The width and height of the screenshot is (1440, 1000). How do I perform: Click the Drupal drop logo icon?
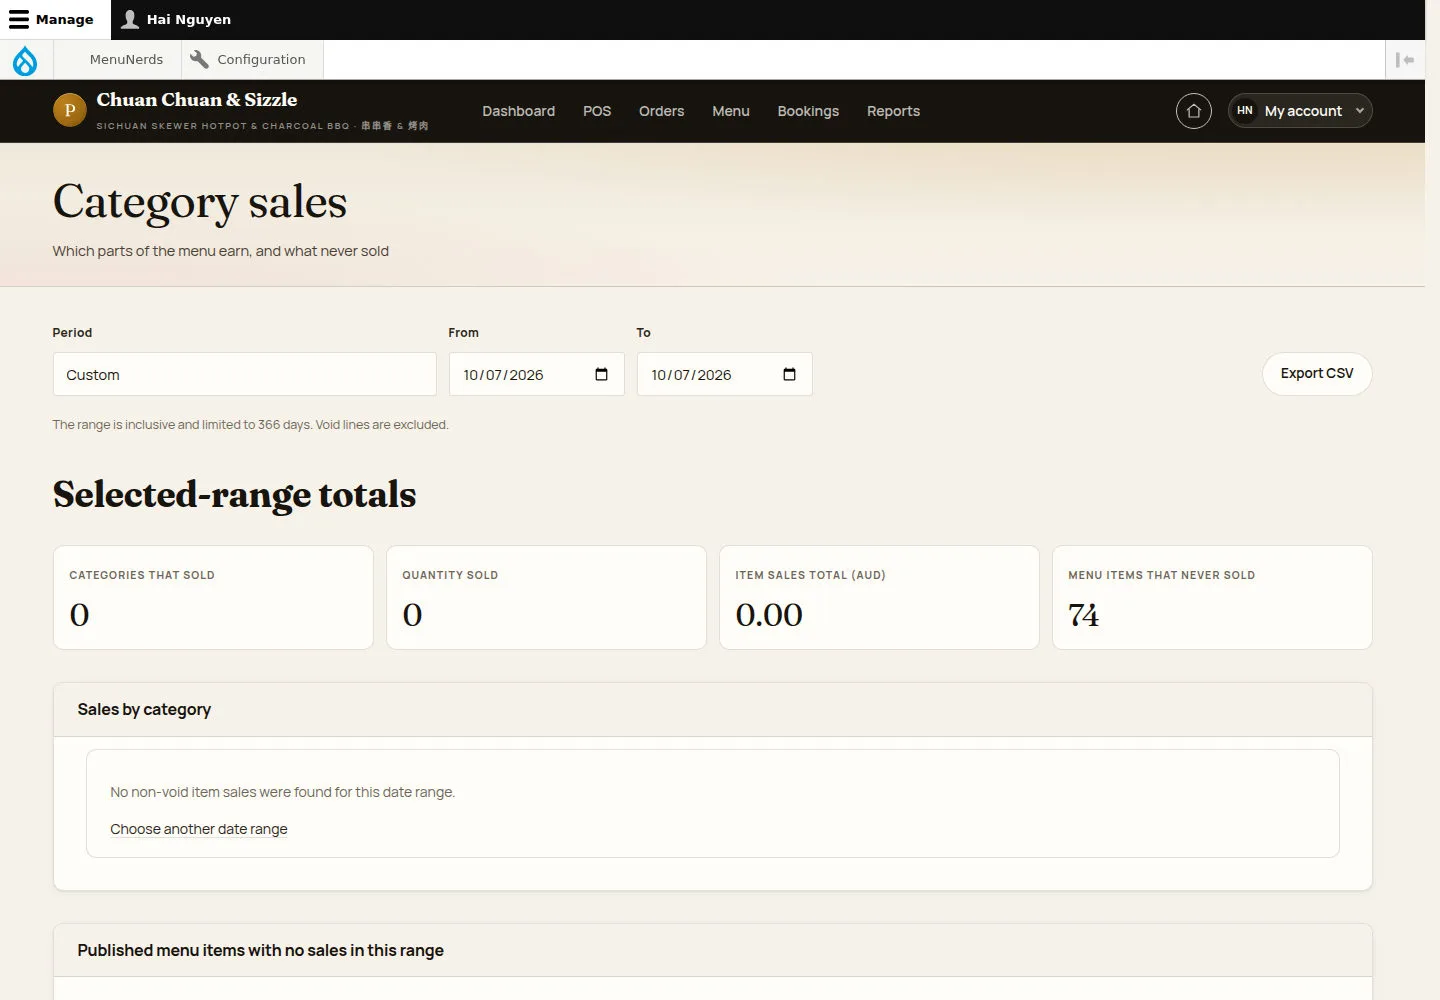(25, 60)
